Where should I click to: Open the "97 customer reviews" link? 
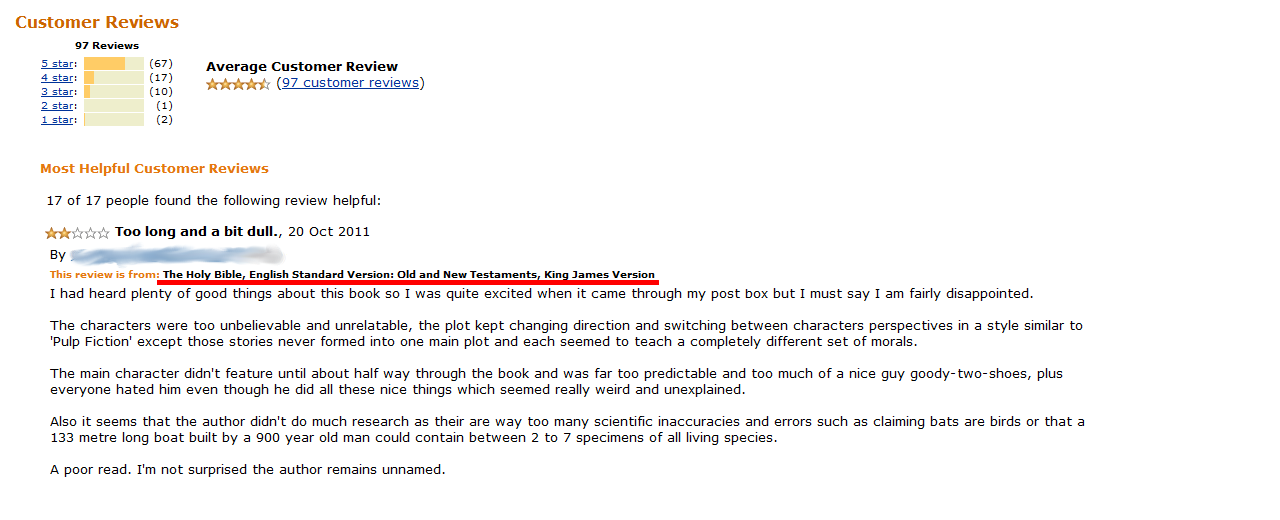click(350, 83)
